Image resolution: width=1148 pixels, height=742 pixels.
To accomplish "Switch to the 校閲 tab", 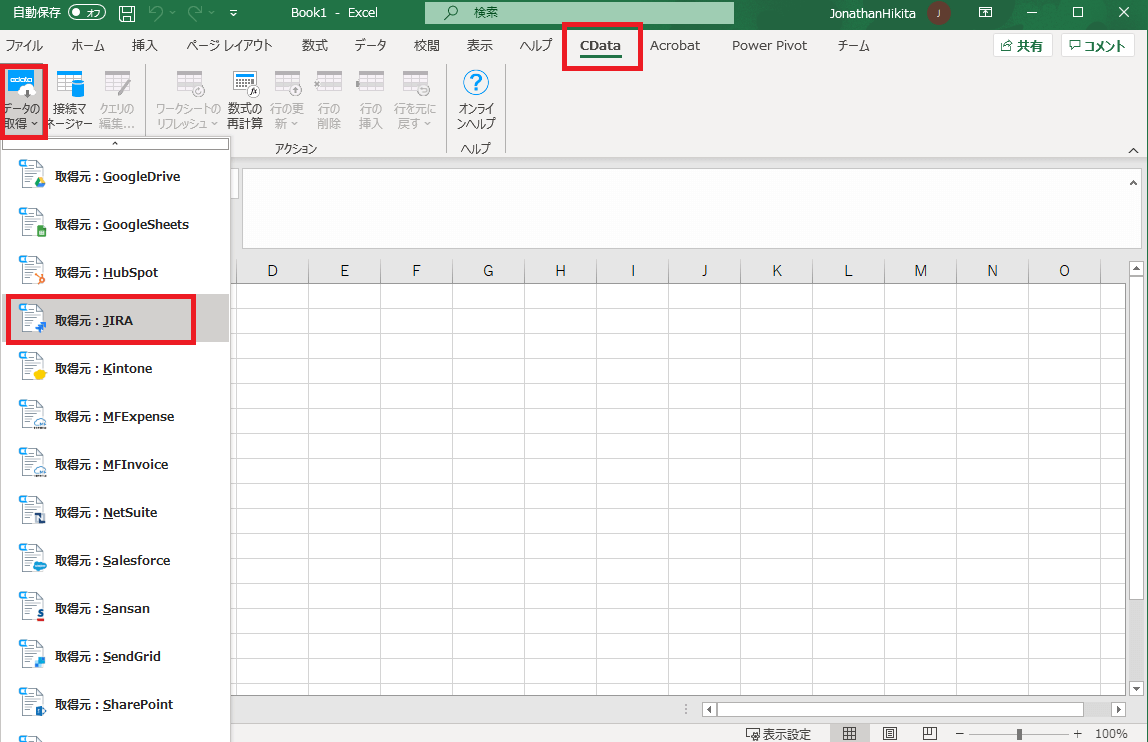I will pyautogui.click(x=427, y=45).
